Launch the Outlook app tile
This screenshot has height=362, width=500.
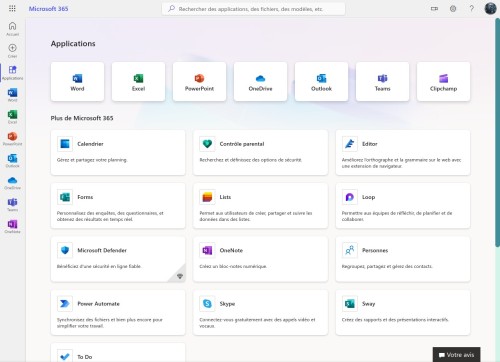(x=321, y=82)
